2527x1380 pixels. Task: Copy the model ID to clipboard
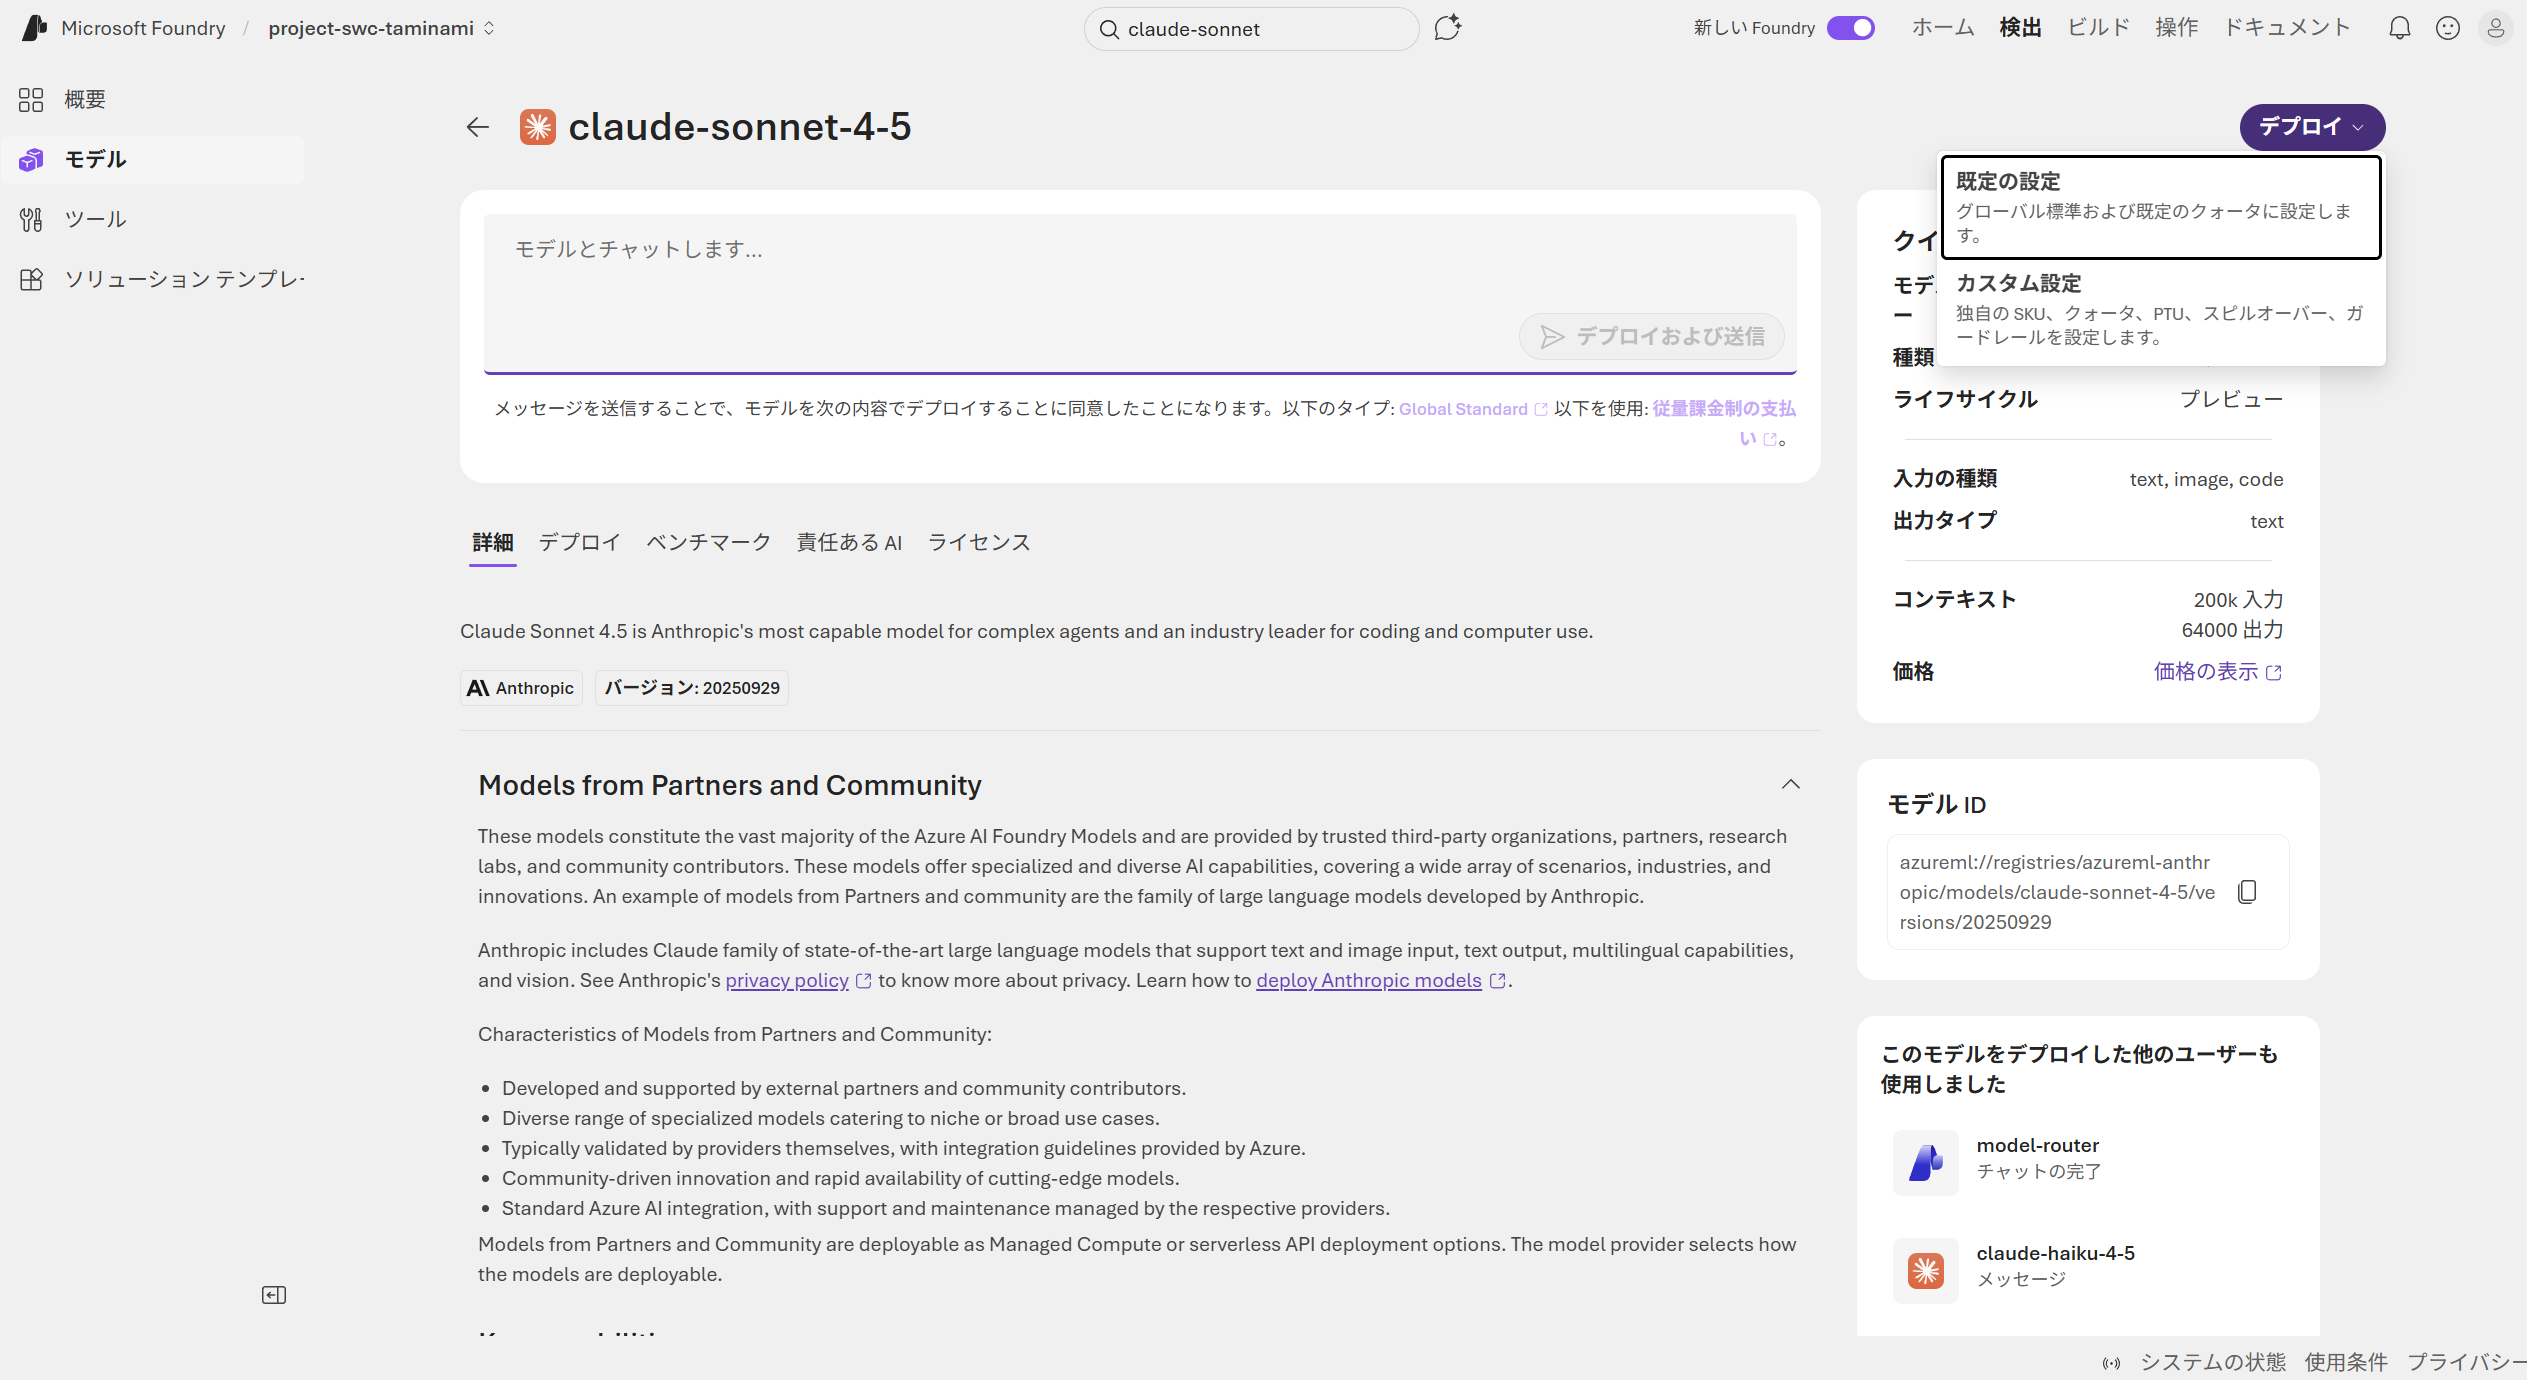pos(2247,891)
